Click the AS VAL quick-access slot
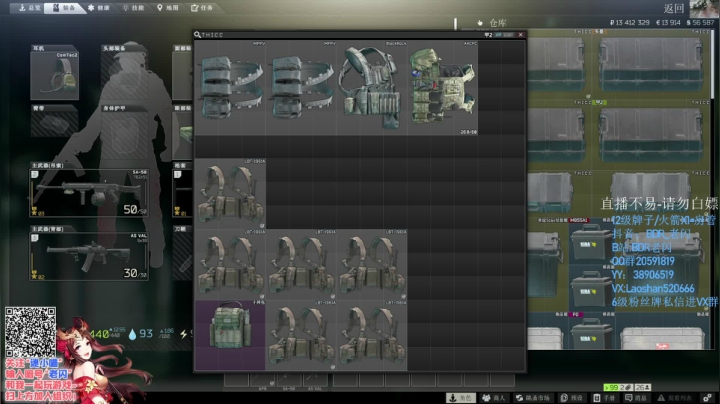 (x=315, y=381)
